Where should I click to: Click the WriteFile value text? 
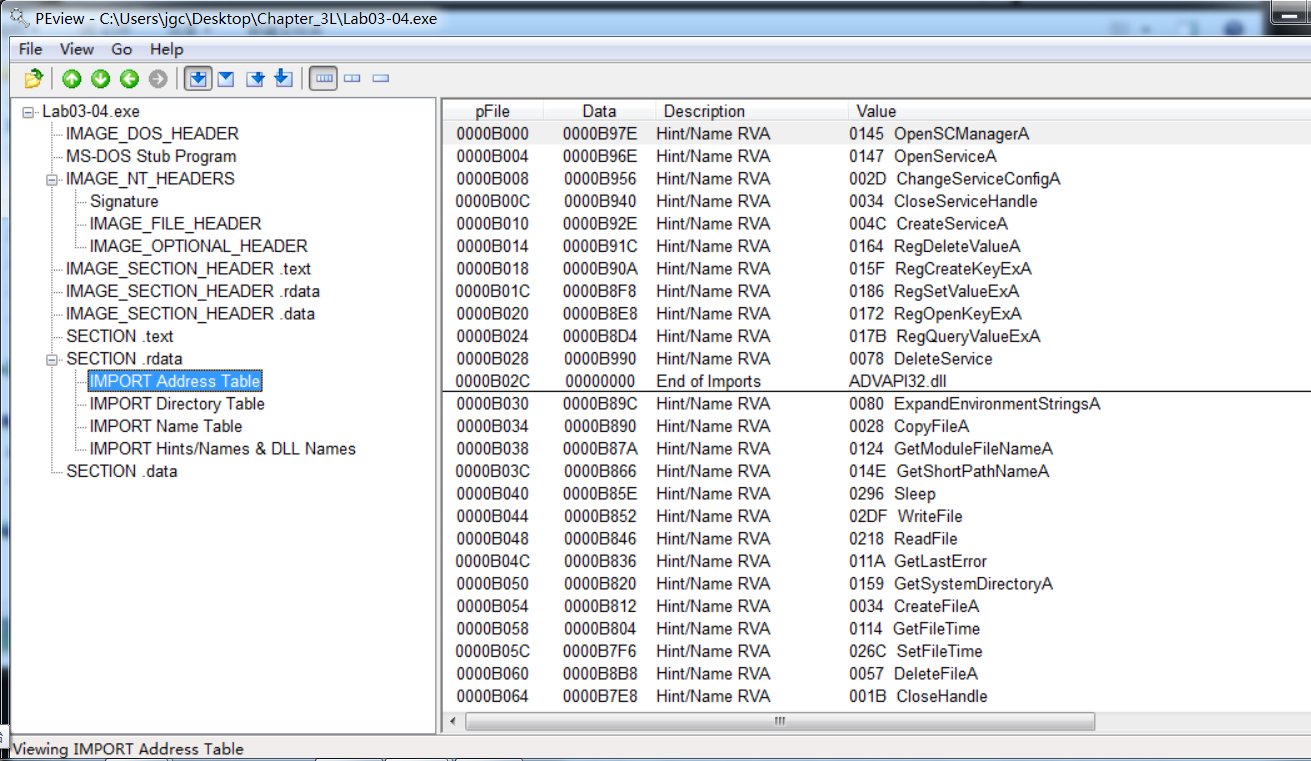(930, 516)
